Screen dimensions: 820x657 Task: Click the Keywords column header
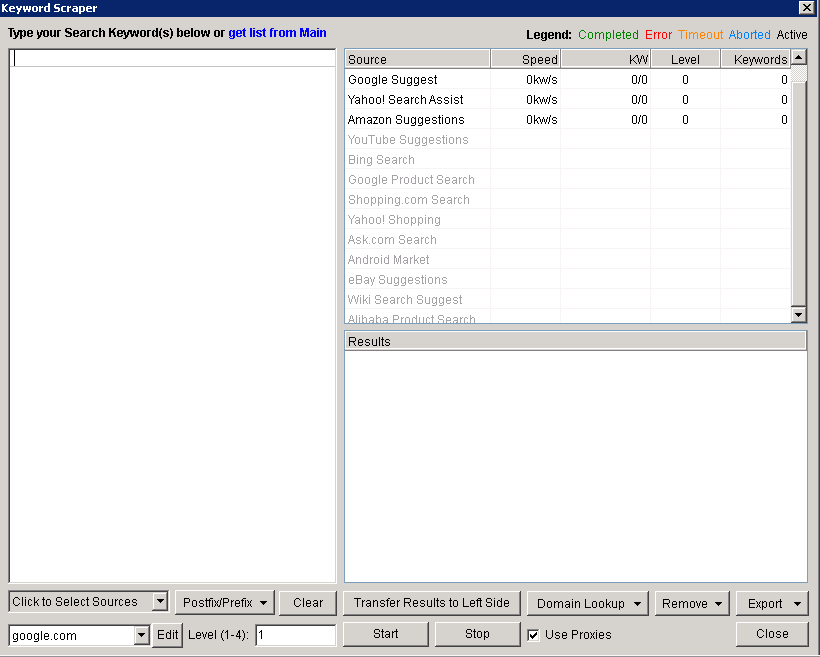756,59
